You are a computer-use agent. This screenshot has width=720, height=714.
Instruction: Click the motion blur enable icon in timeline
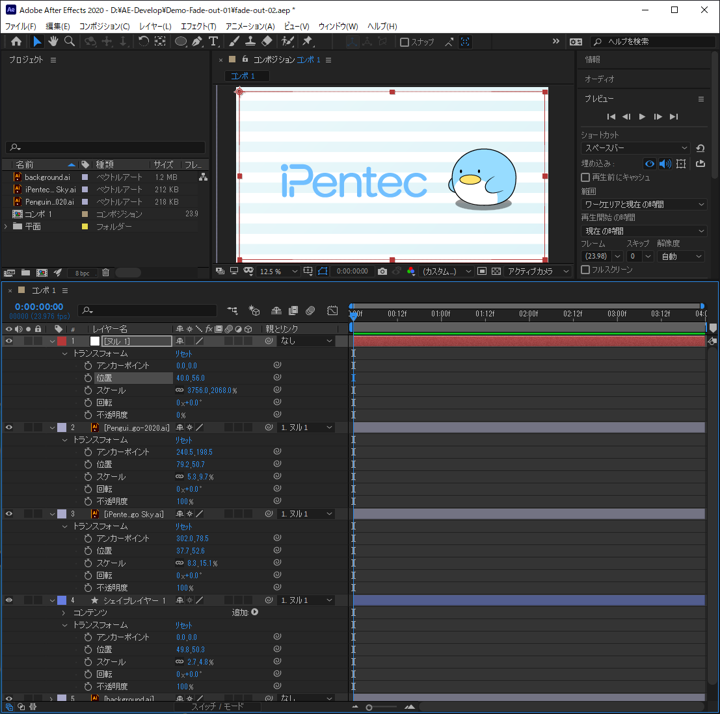(310, 311)
